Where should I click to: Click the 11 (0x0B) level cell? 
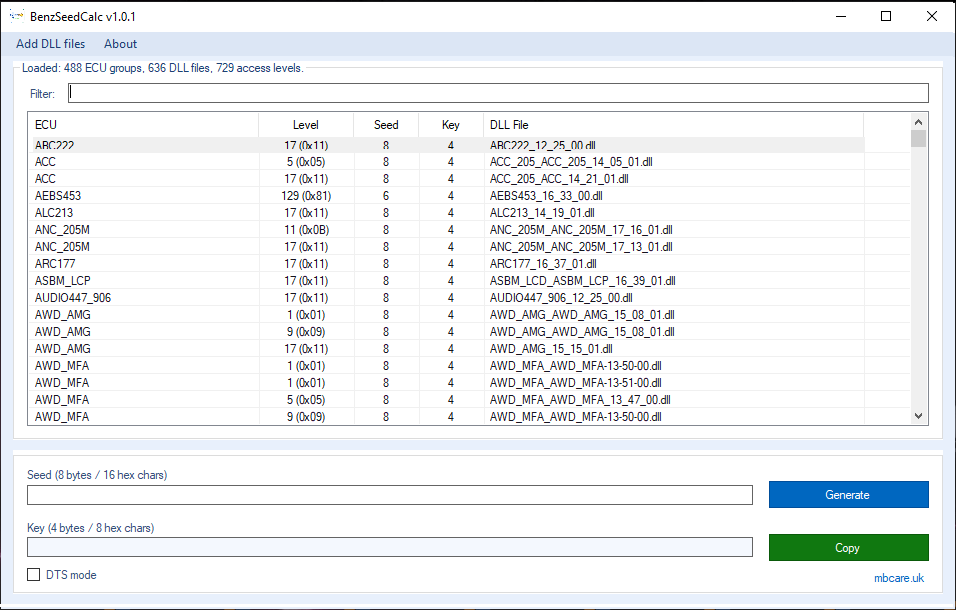[x=306, y=230]
